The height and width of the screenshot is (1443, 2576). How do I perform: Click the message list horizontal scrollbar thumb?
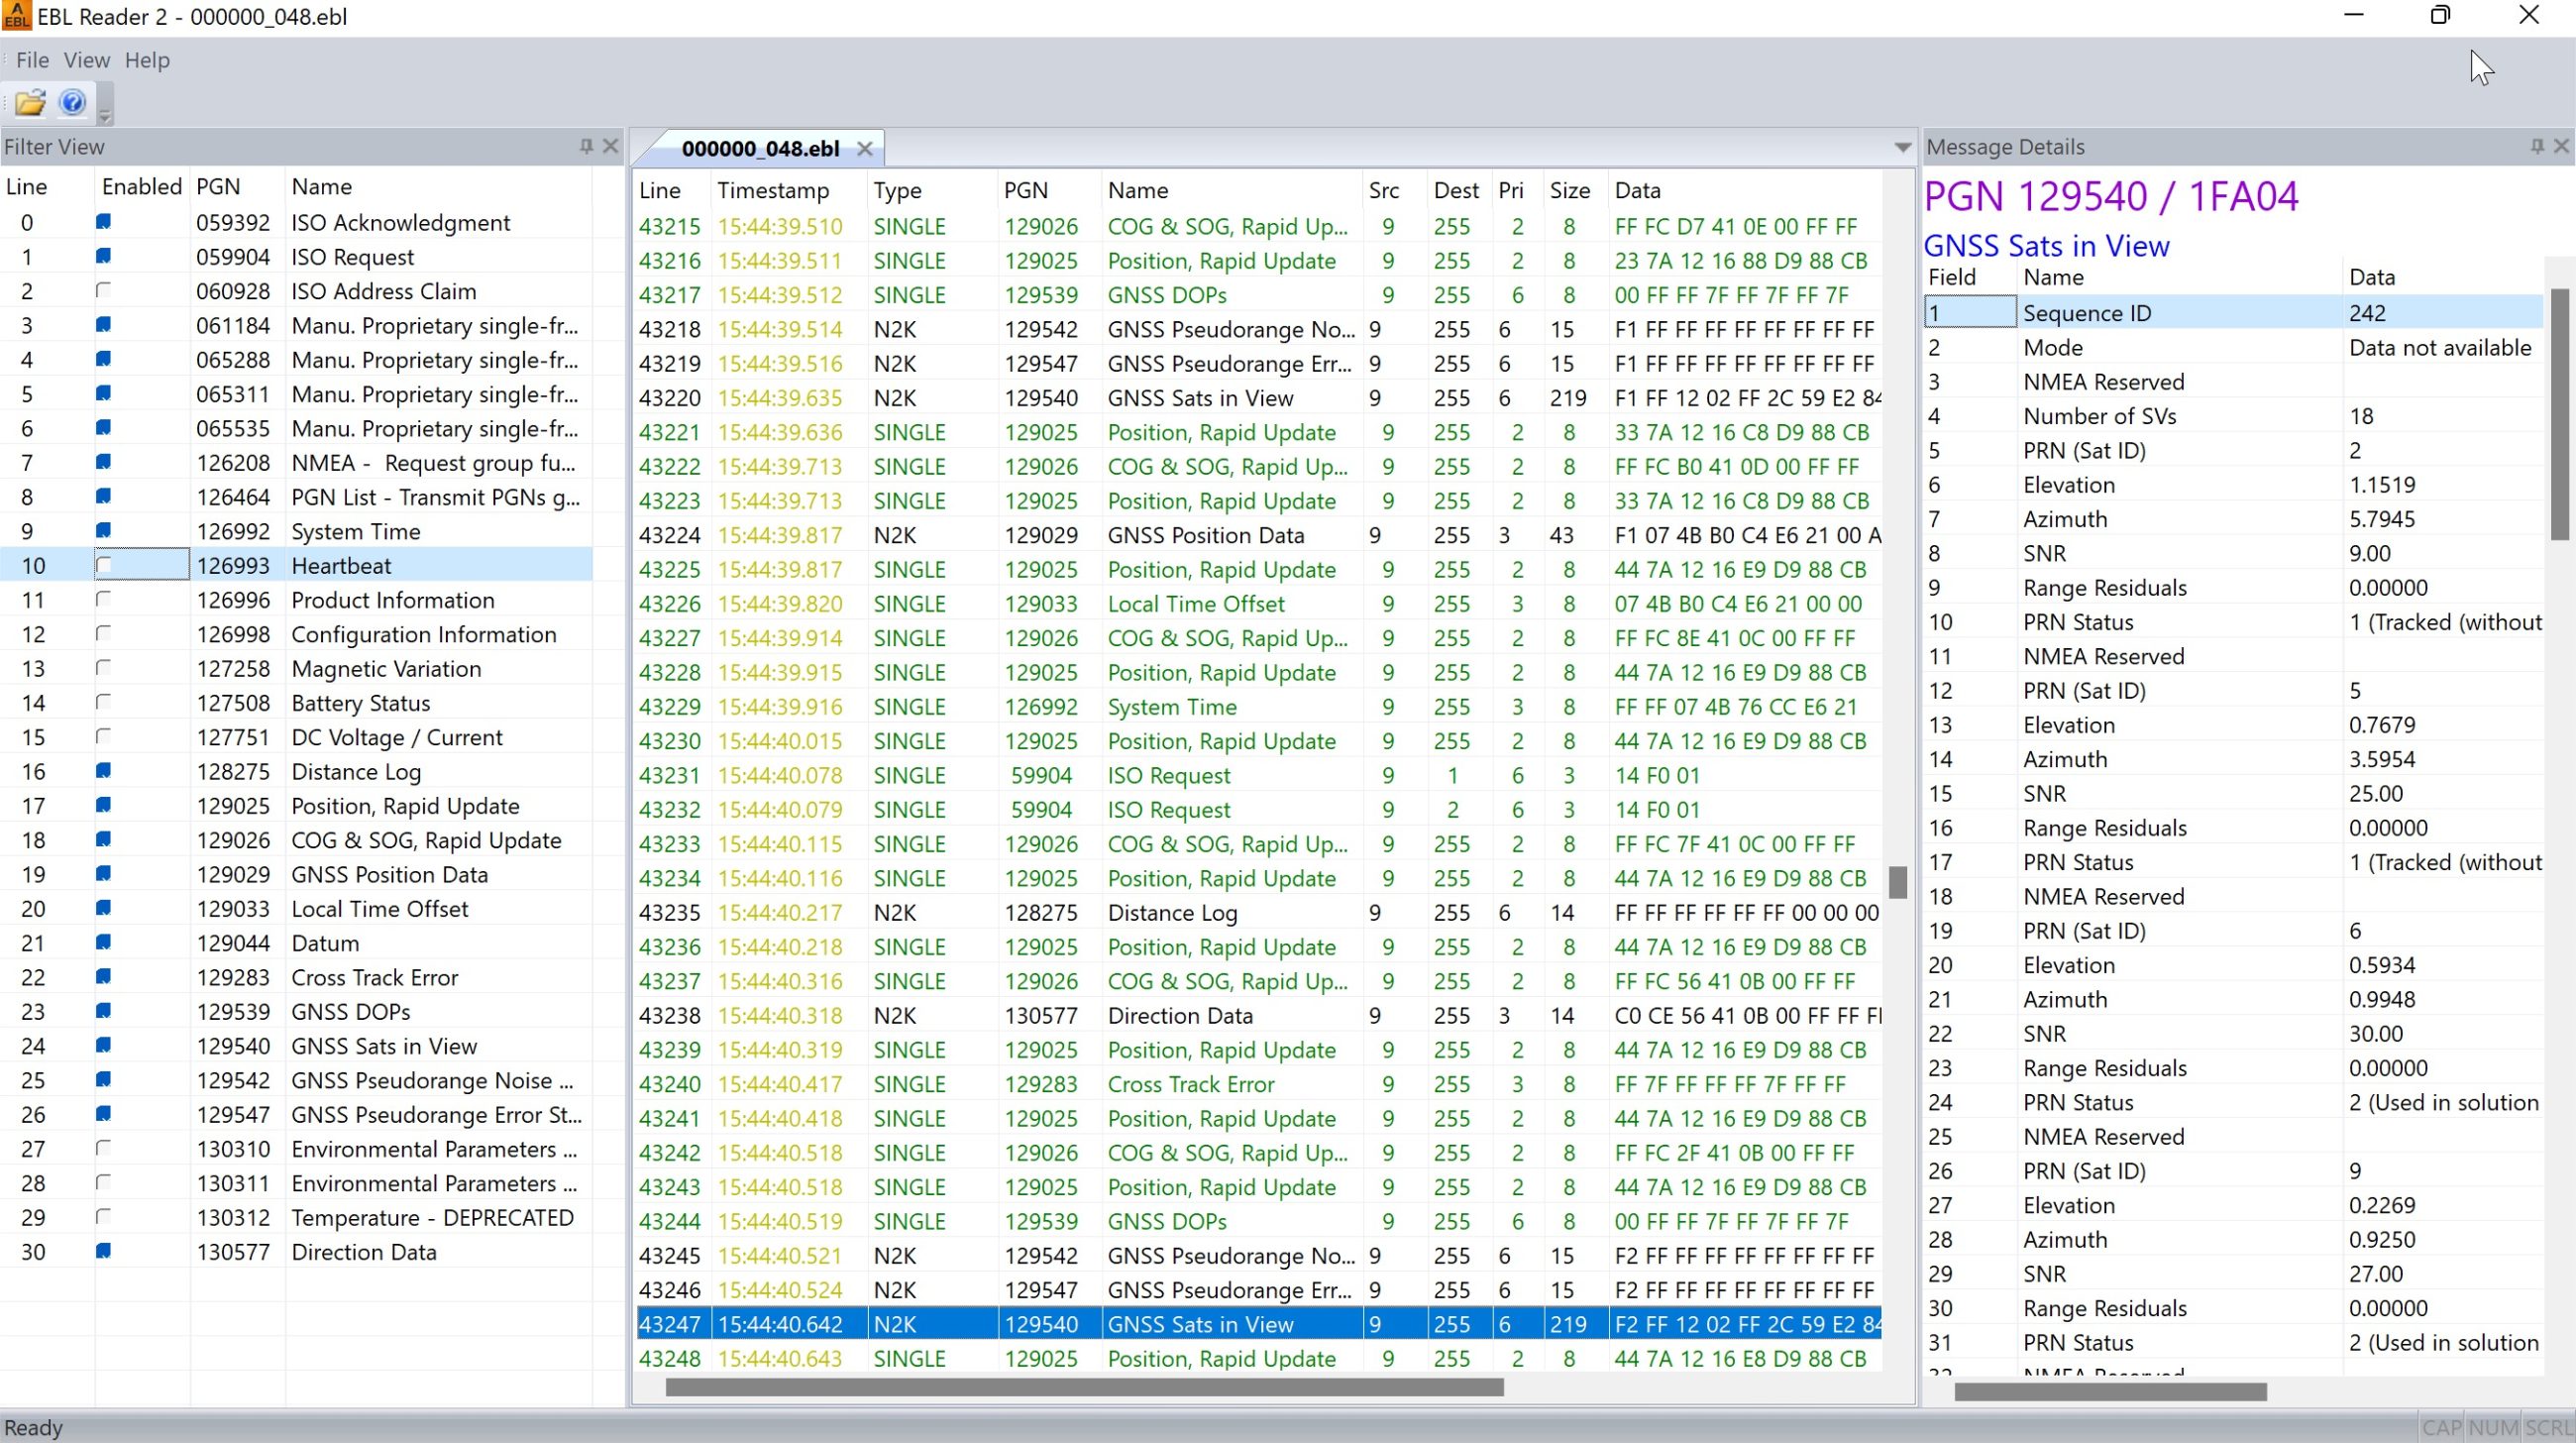(x=1084, y=1387)
